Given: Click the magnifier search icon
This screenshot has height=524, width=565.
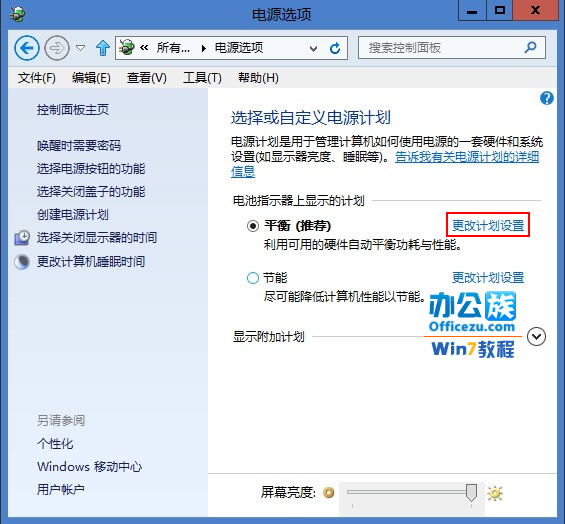Looking at the screenshot, I should tap(530, 47).
